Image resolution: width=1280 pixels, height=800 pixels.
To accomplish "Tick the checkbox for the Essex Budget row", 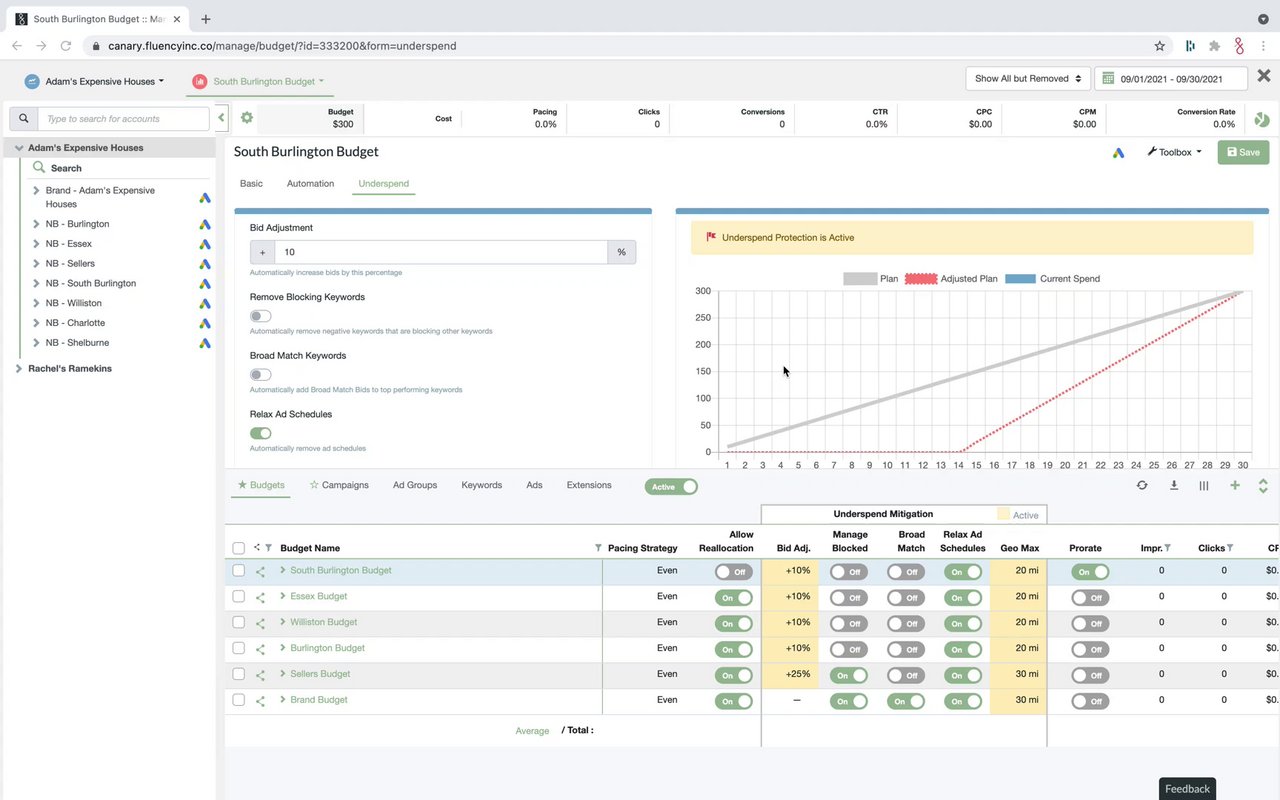I will click(x=238, y=597).
